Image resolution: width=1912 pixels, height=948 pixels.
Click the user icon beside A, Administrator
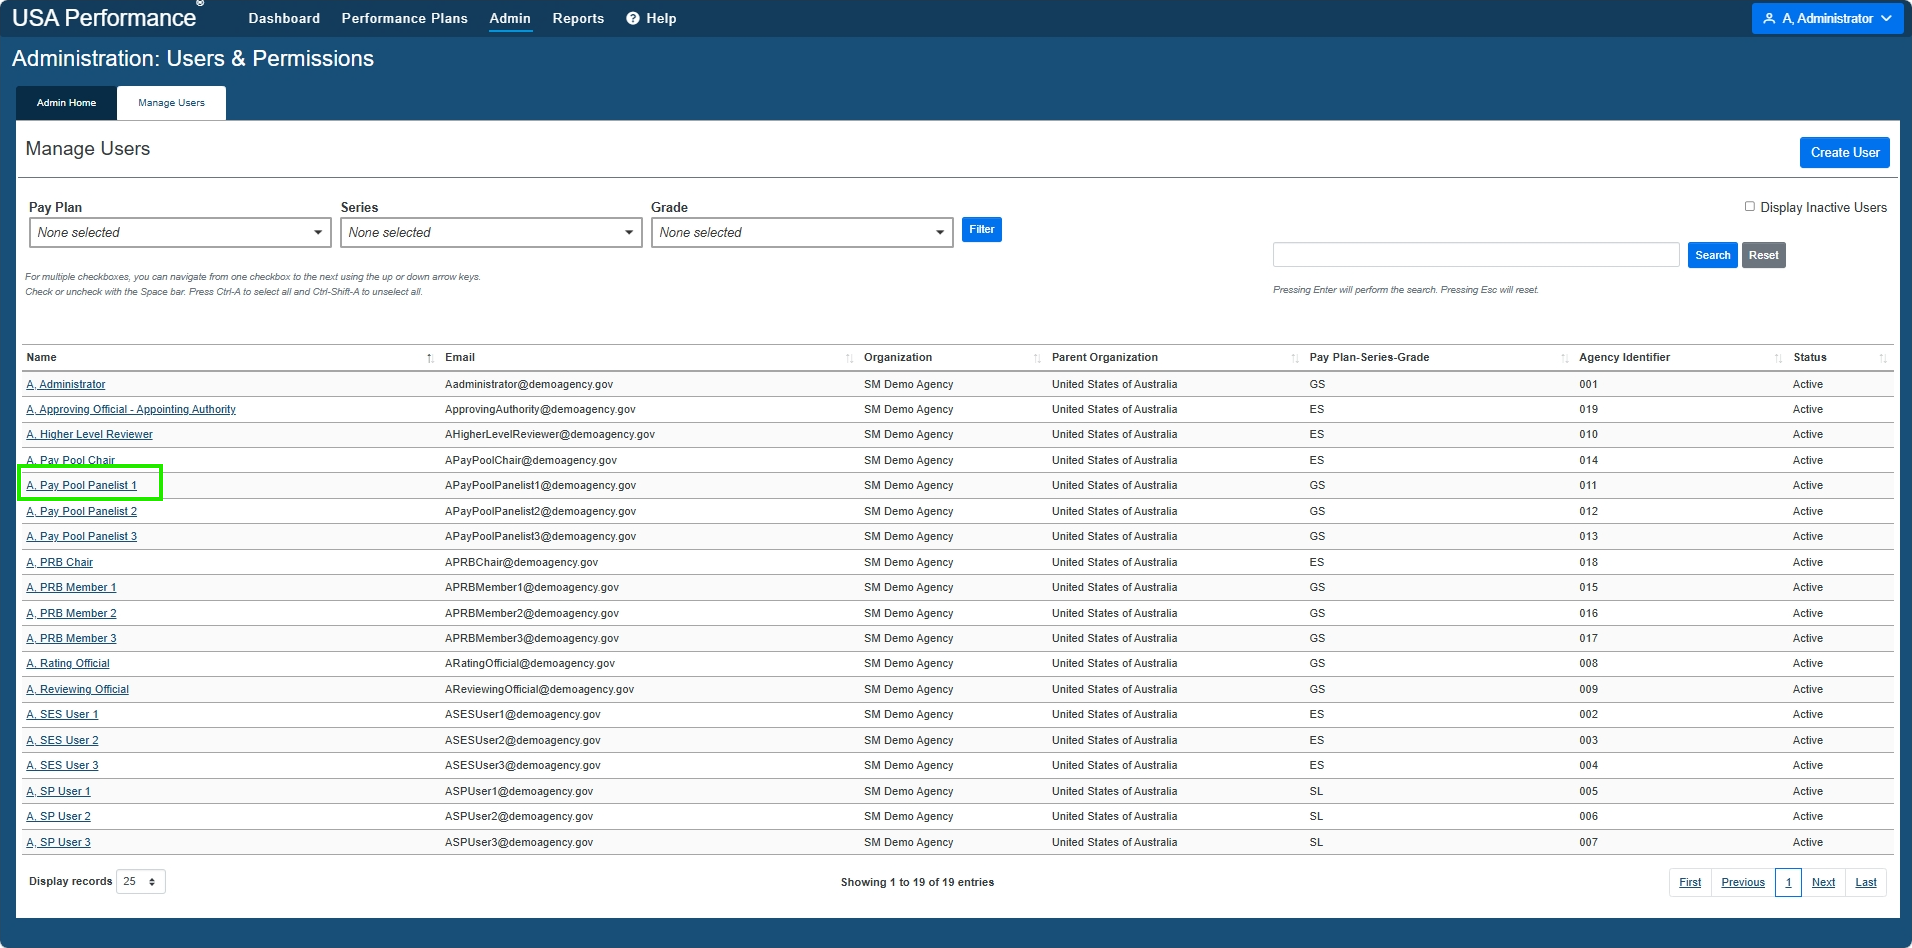coord(1769,18)
